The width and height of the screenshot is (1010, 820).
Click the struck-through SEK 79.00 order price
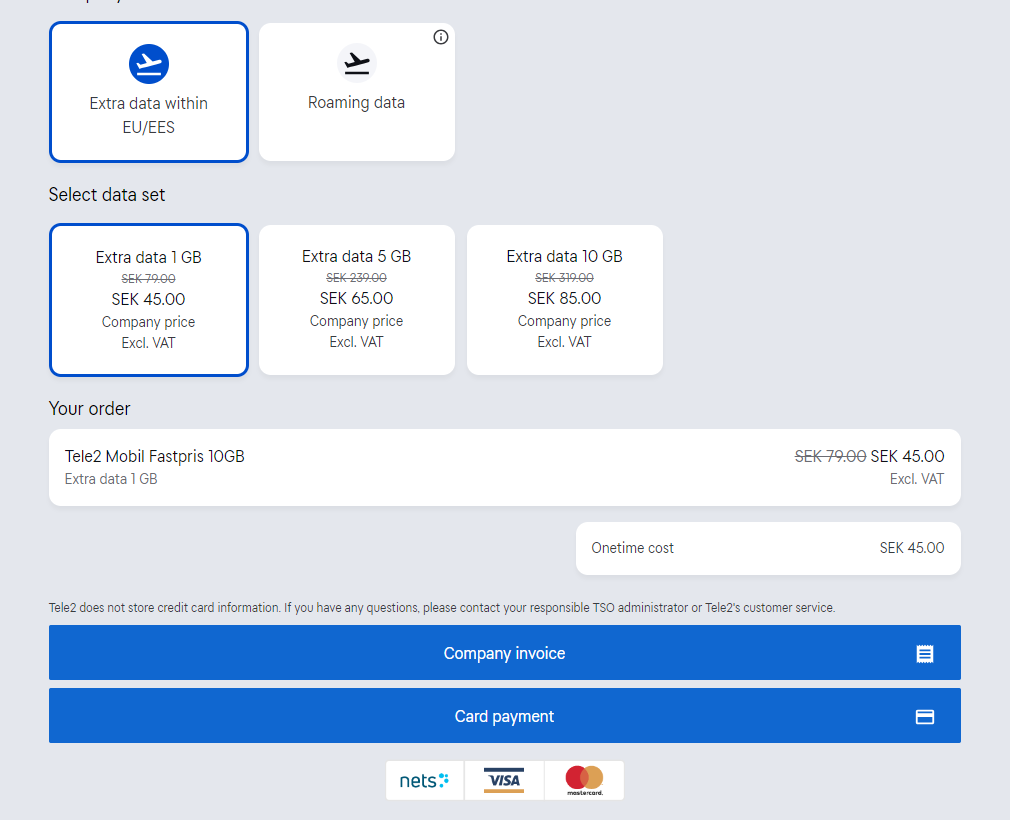(x=830, y=457)
